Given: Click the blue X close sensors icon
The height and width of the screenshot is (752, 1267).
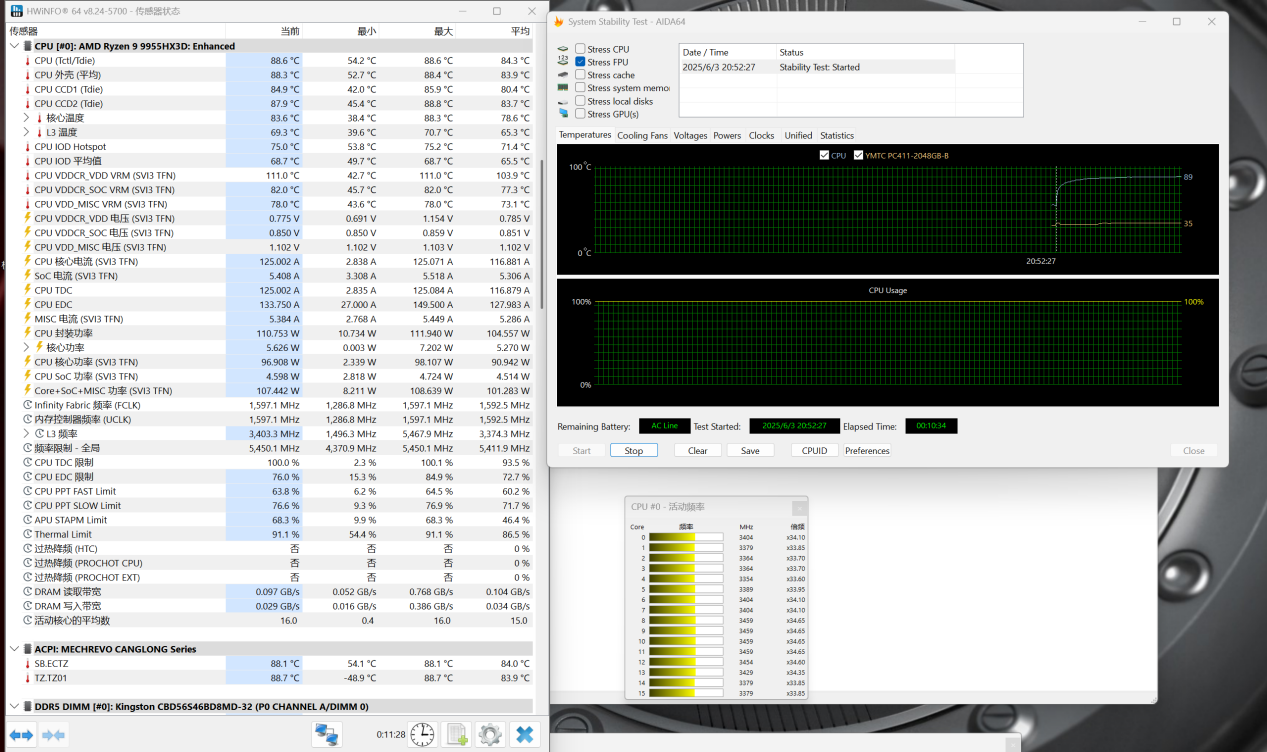Looking at the screenshot, I should click(x=523, y=734).
